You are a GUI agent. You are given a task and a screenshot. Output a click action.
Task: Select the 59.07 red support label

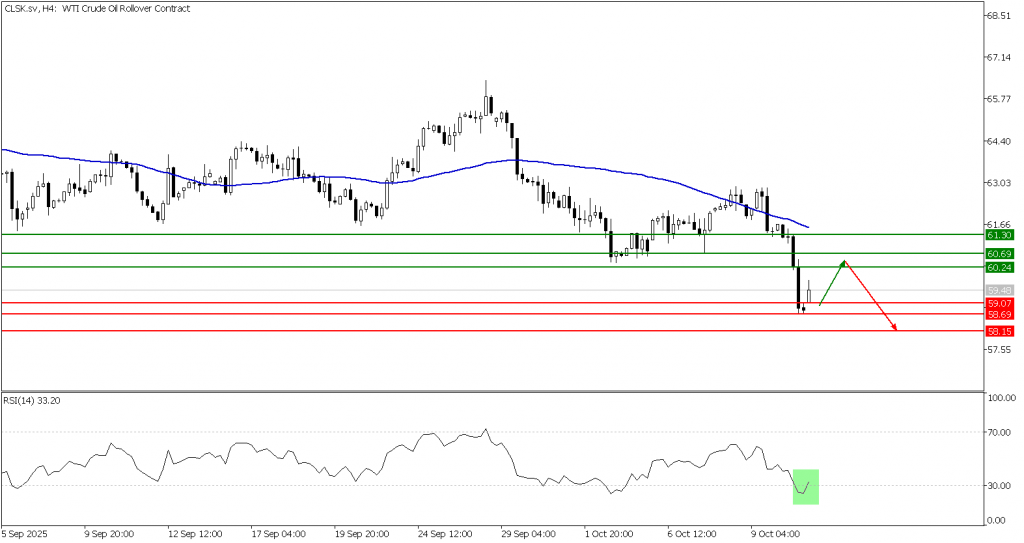click(999, 302)
